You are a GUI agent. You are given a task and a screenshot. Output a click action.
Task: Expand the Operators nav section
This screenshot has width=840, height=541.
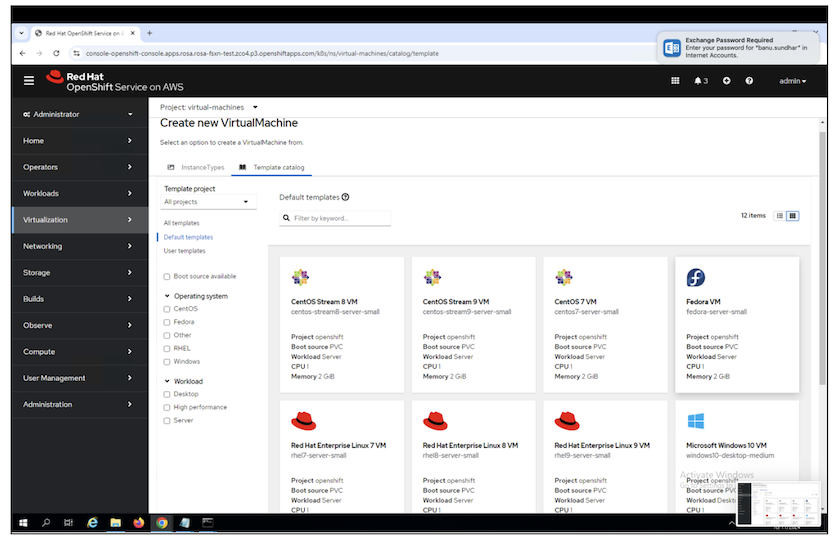(78, 167)
